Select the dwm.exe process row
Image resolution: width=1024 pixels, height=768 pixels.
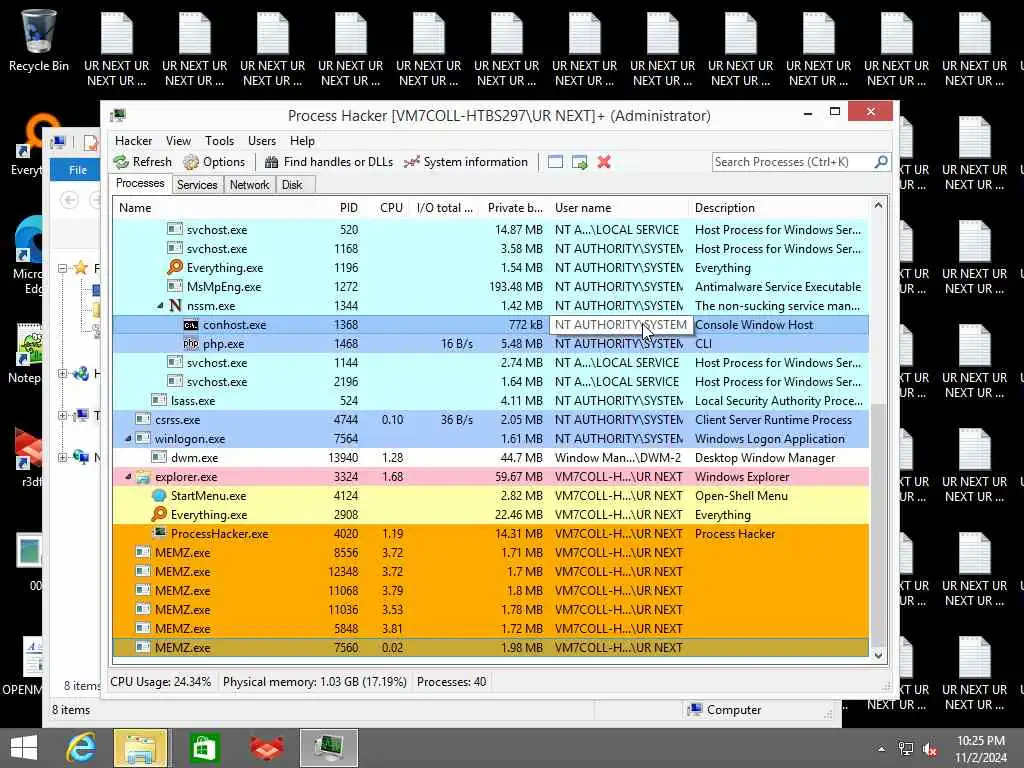coord(490,458)
